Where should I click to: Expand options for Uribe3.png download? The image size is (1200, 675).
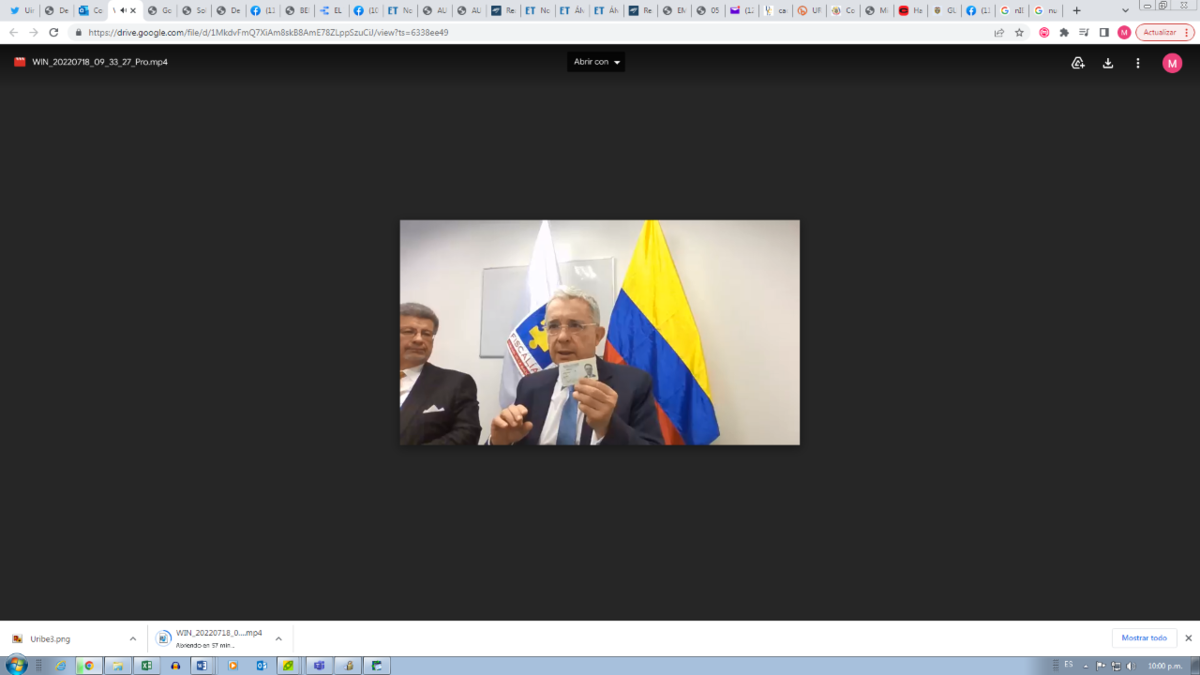(x=132, y=639)
